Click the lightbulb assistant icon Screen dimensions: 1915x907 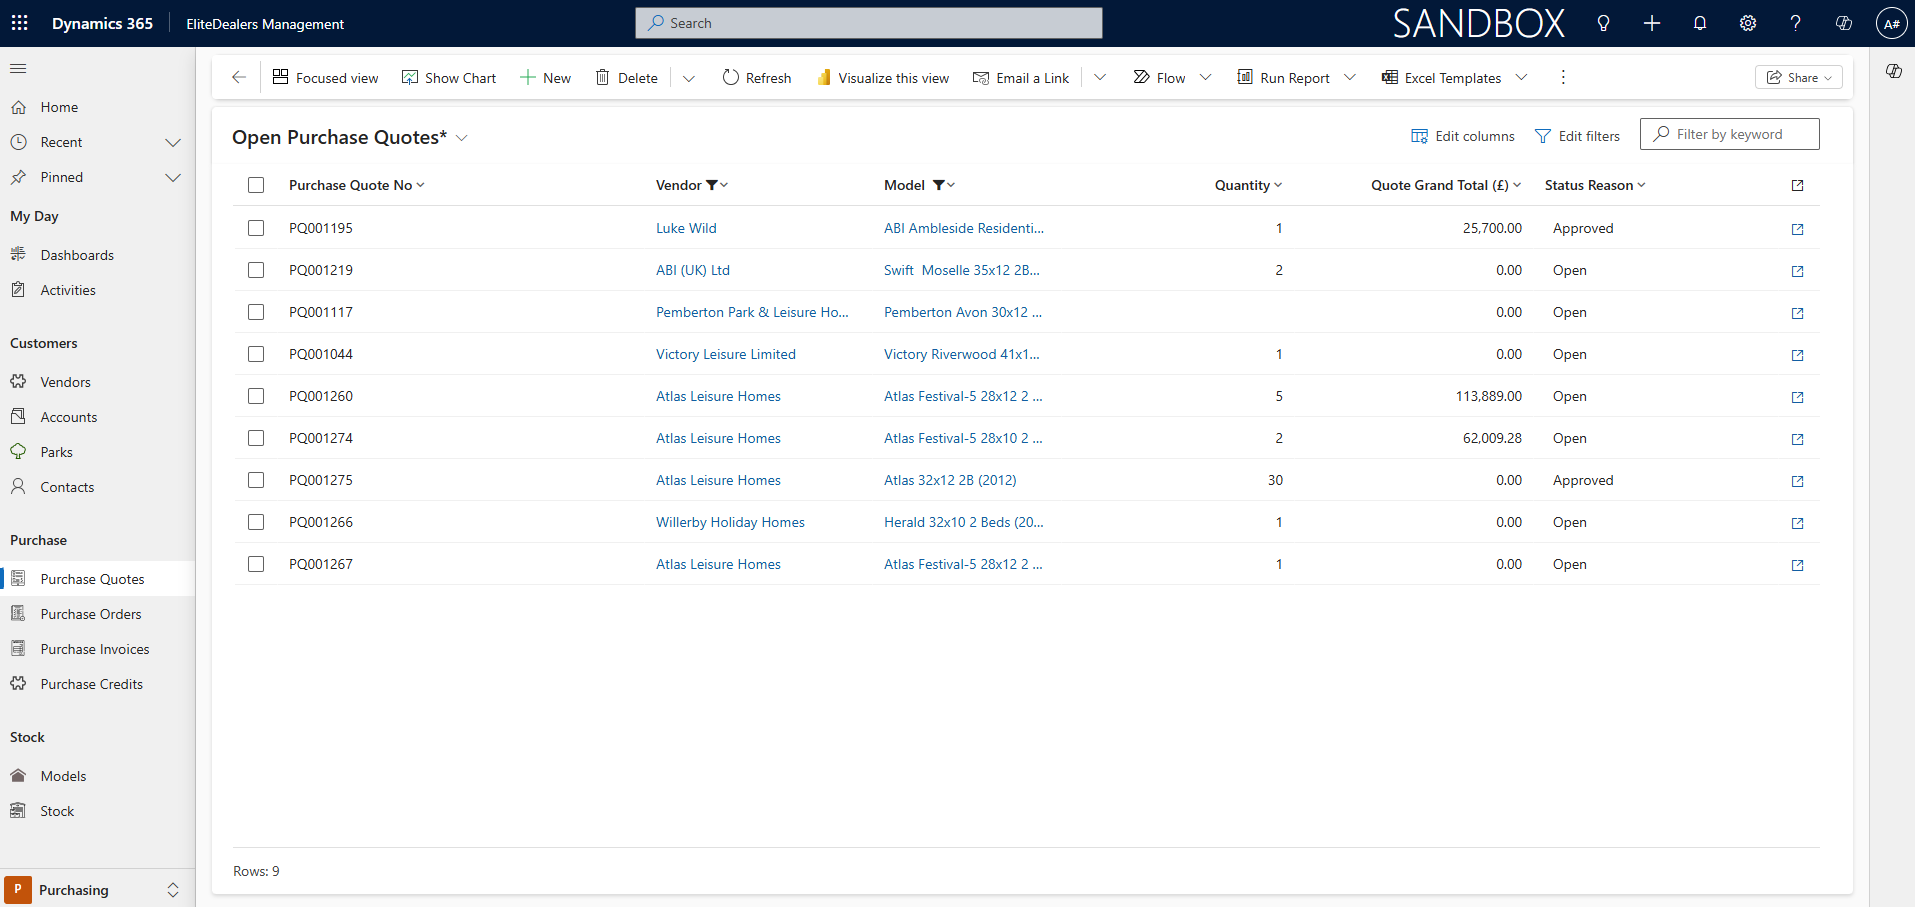[x=1604, y=23]
